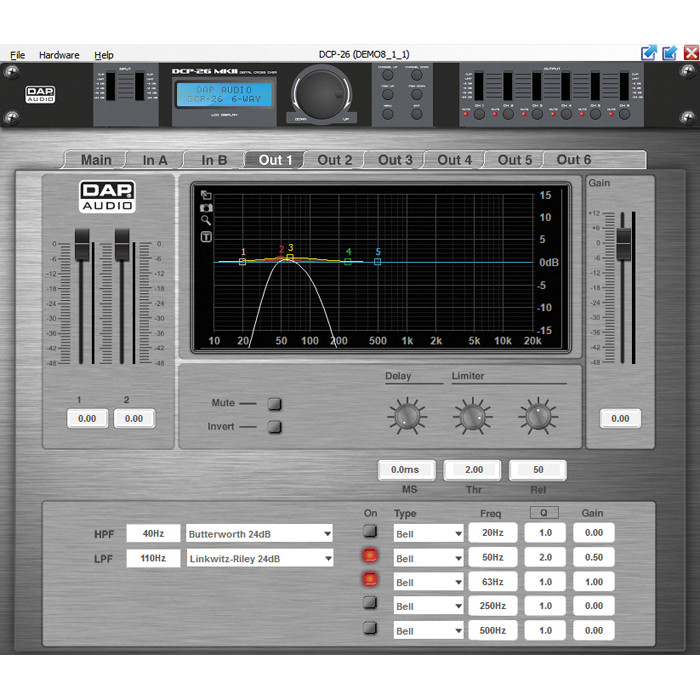This screenshot has height=700, width=700.
Task: Switch to the Out 2 tab
Action: pos(335,160)
